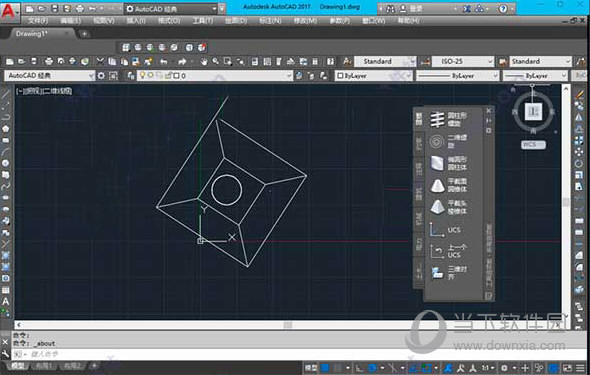Switch to the 布局2 layout tab
The image size is (590, 375).
pyautogui.click(x=71, y=366)
